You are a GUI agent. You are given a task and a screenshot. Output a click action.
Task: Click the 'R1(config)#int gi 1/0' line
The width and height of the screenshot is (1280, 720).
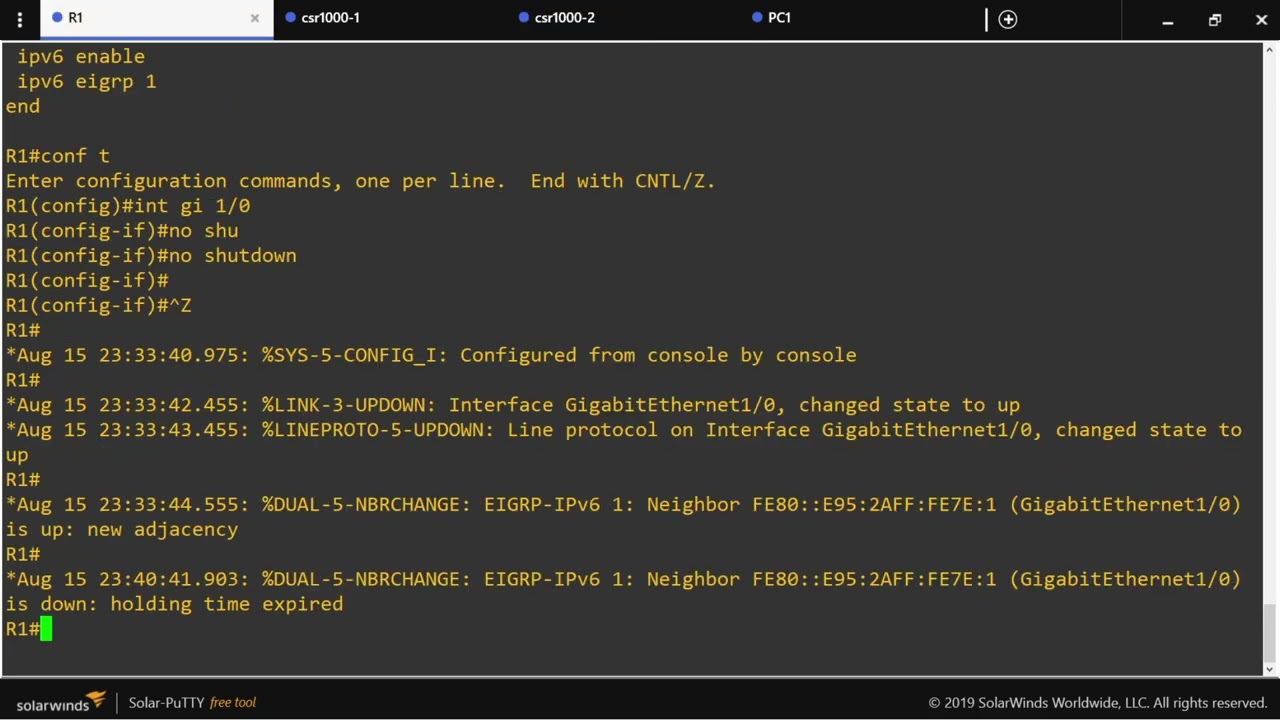point(128,206)
